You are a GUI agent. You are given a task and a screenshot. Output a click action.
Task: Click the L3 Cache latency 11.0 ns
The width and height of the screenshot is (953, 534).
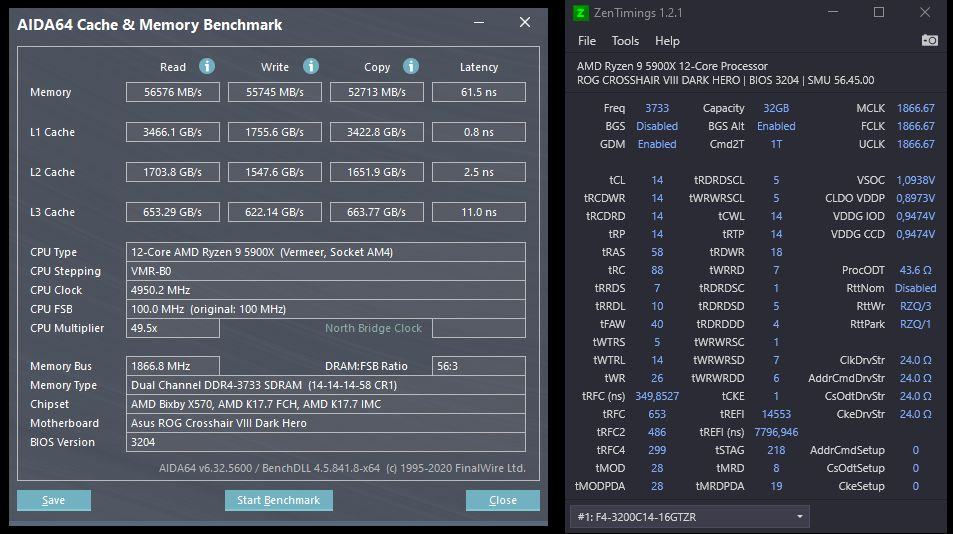pos(479,212)
